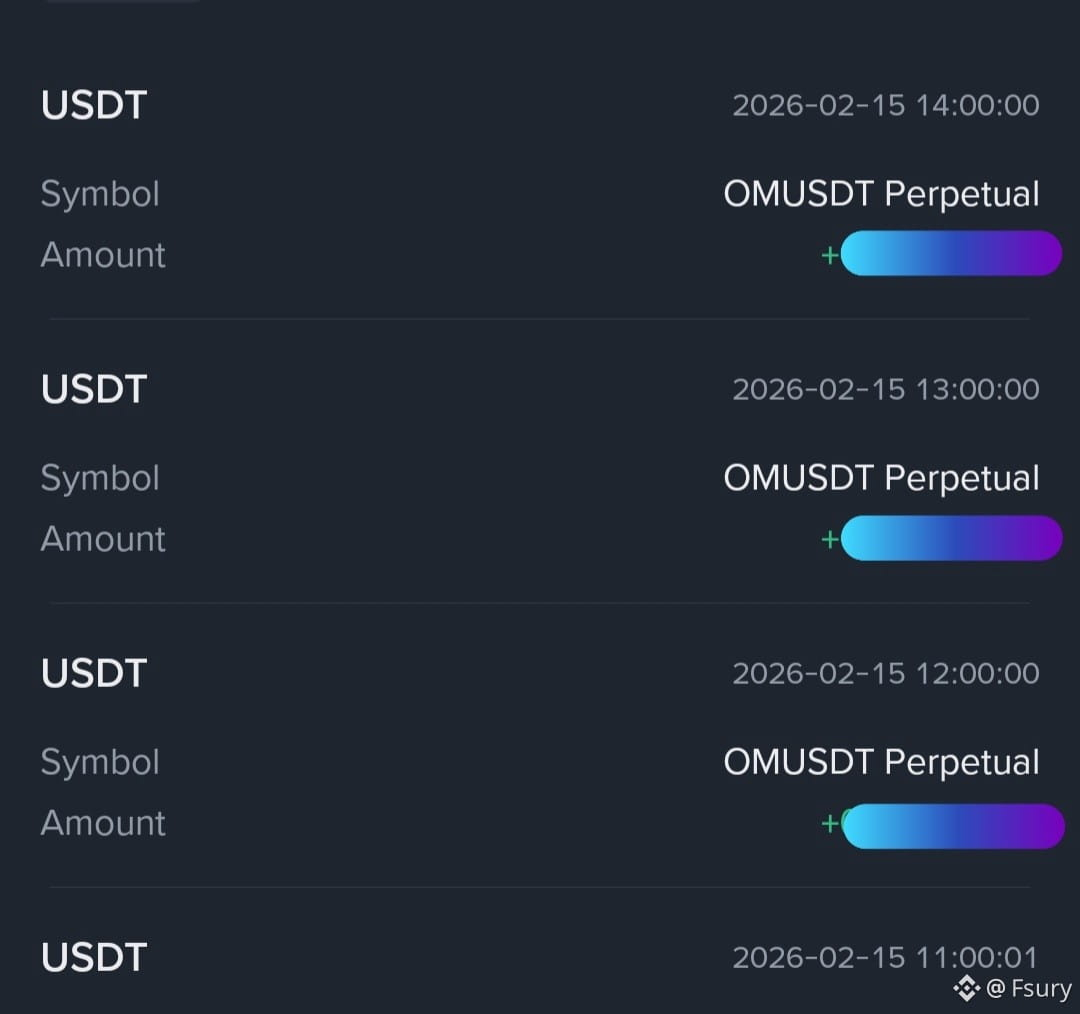The width and height of the screenshot is (1080, 1014).
Task: Click the Binance logo watermark icon
Action: pos(966,988)
